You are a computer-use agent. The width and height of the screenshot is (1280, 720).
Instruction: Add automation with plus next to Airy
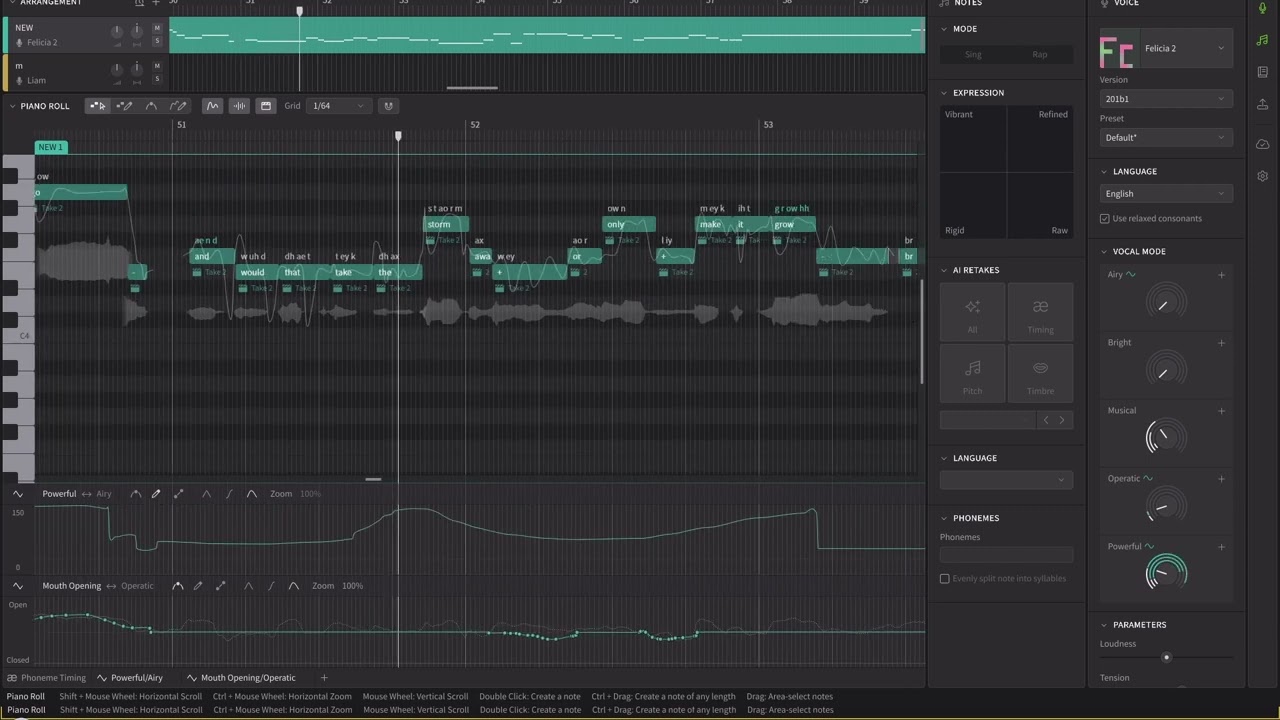tap(1221, 275)
